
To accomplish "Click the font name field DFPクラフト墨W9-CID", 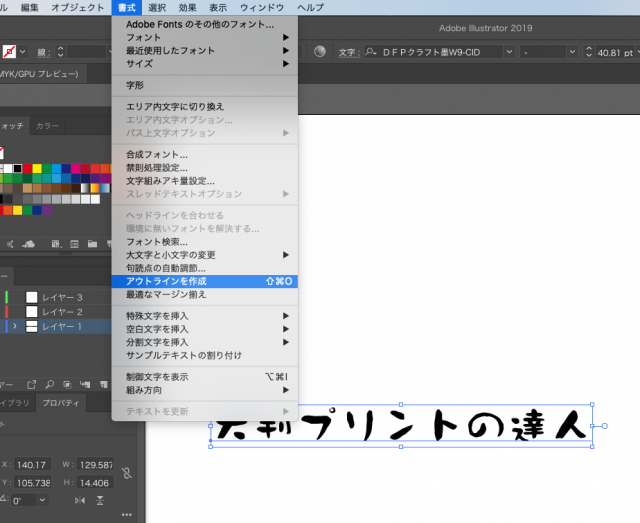I will tap(441, 52).
